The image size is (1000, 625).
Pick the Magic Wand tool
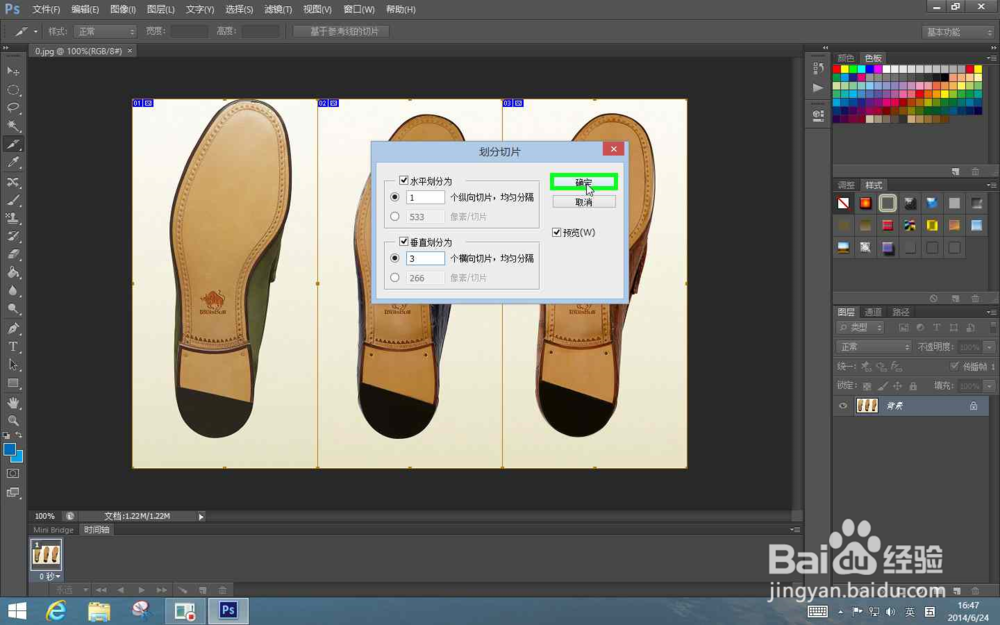click(x=13, y=126)
